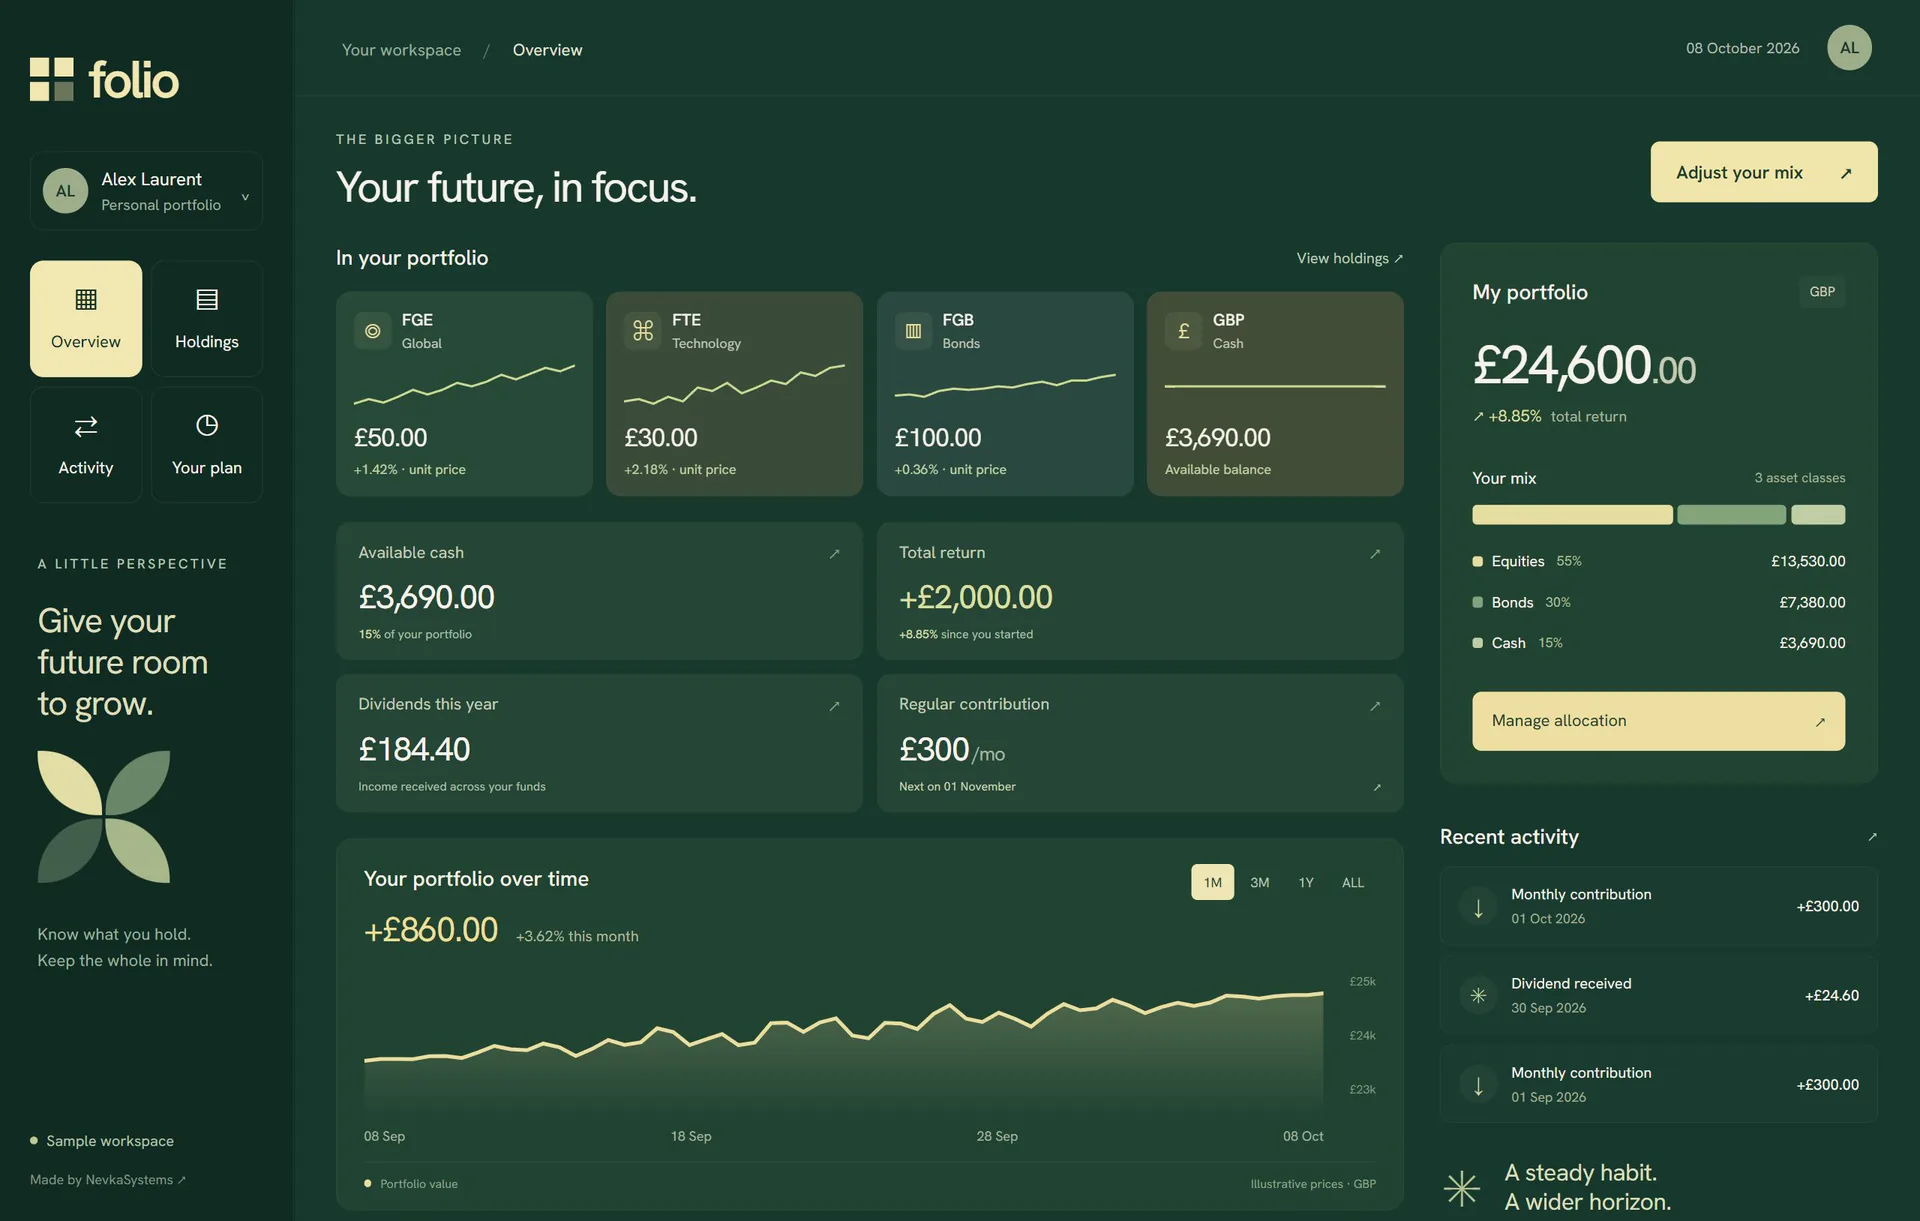Open the Holdings list icon
The height and width of the screenshot is (1221, 1920).
207,299
